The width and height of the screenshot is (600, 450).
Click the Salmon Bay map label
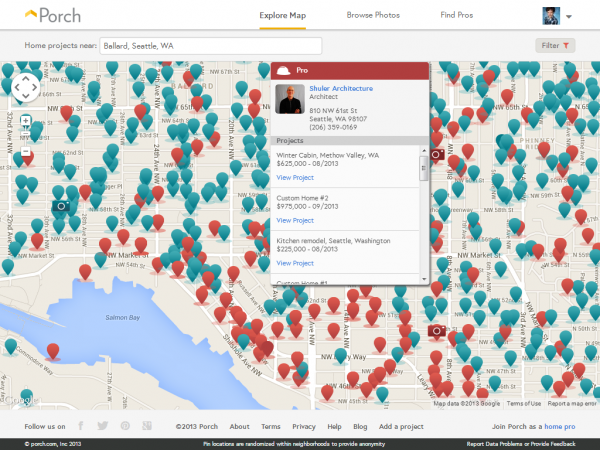(x=122, y=317)
